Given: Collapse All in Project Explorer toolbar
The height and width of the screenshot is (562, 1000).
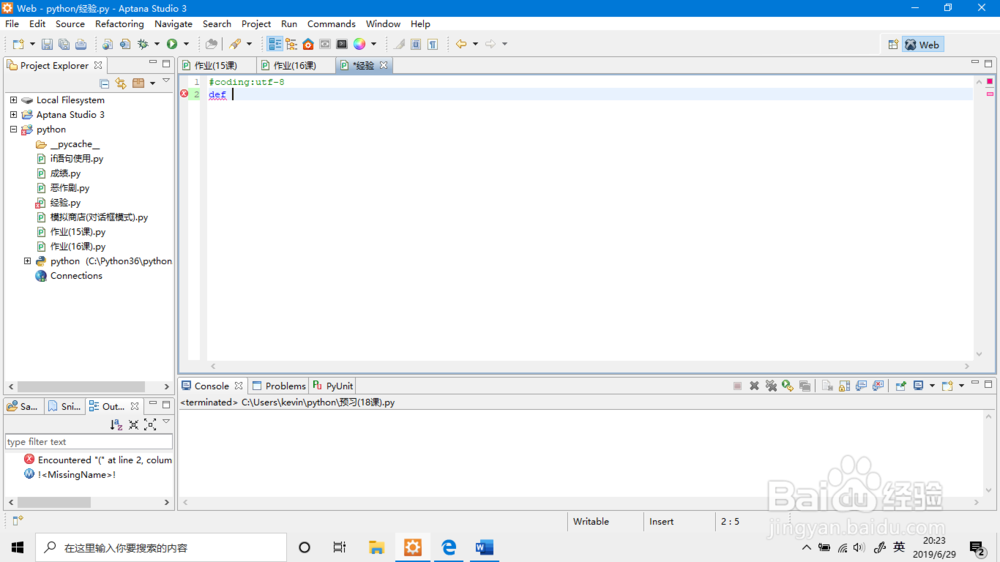Looking at the screenshot, I should click(x=104, y=83).
